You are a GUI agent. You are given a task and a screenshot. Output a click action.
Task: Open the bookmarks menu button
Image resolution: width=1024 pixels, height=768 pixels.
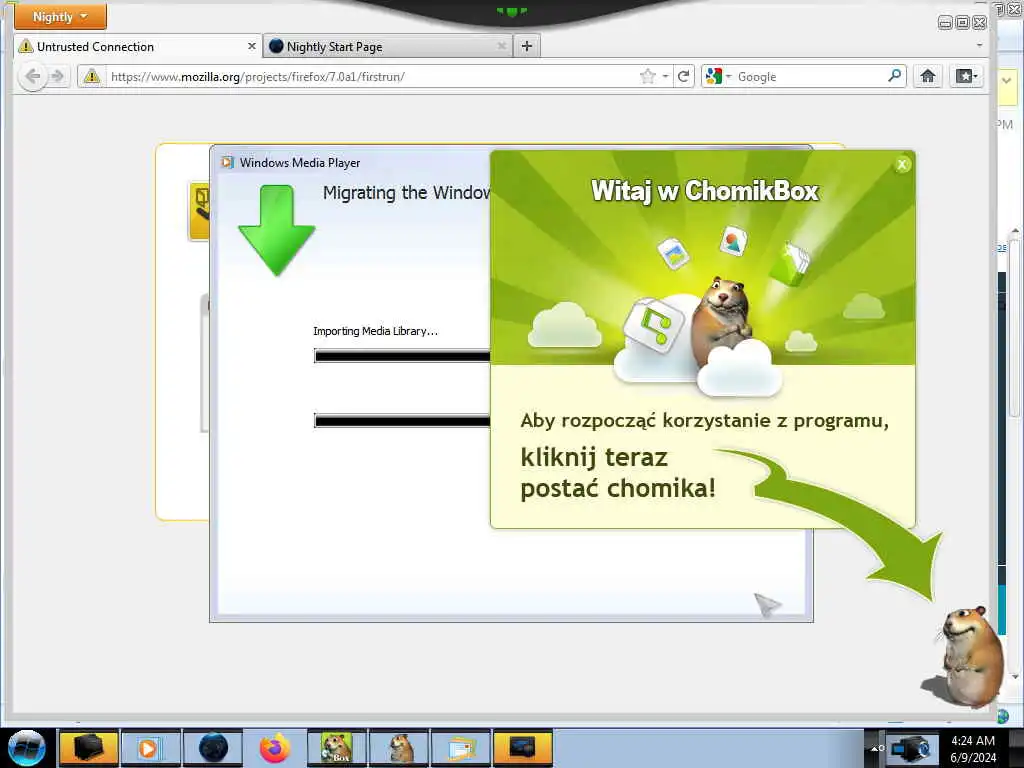point(967,76)
